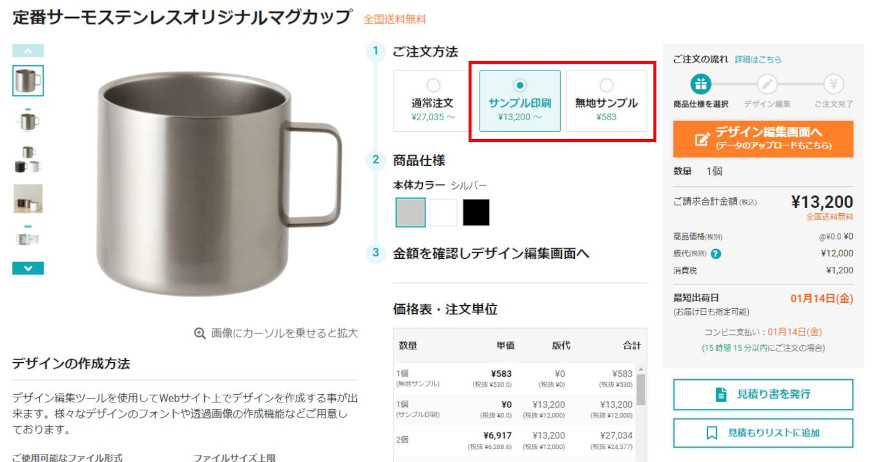Click the edit icon on the orange デザイン編集画面へ button
This screenshot has width=880, height=462.
[702, 139]
